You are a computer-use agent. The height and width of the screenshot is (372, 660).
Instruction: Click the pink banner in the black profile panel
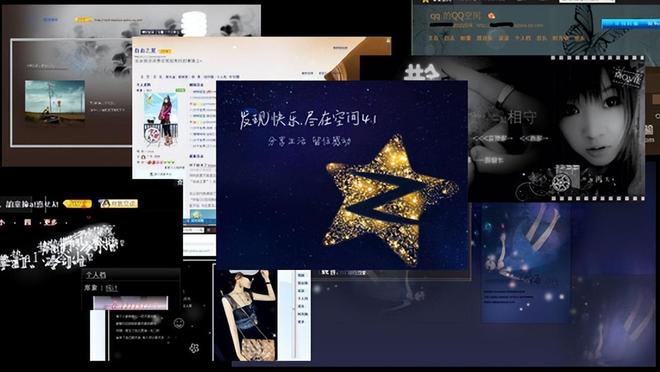[x=130, y=303]
